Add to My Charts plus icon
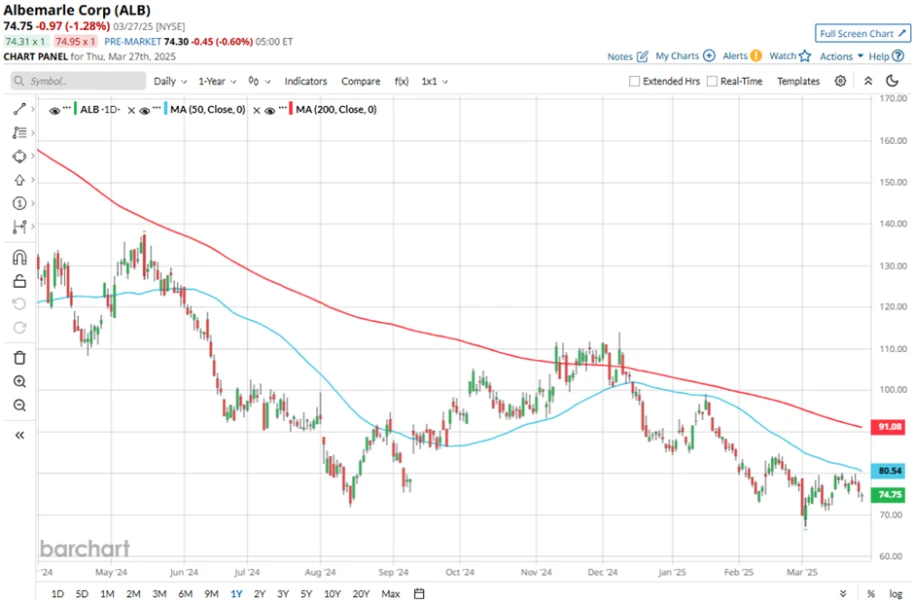 click(709, 55)
